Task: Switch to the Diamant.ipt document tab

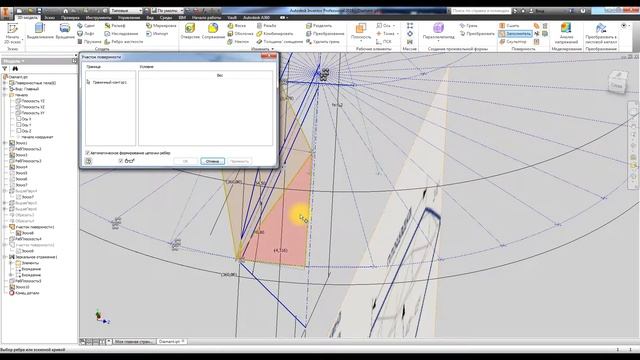Action: point(171,341)
